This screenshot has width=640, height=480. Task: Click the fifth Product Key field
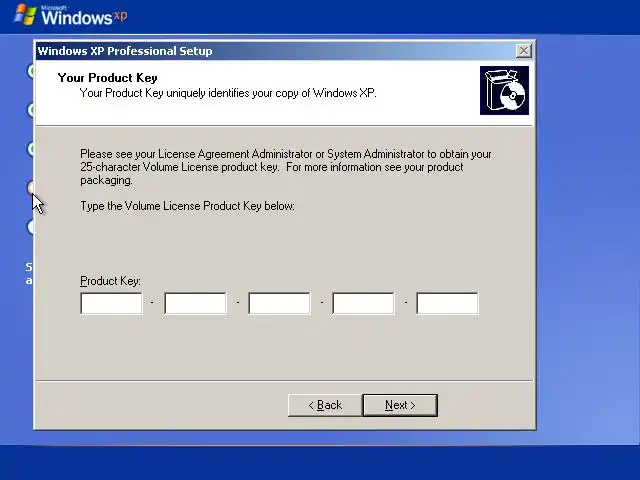[448, 303]
